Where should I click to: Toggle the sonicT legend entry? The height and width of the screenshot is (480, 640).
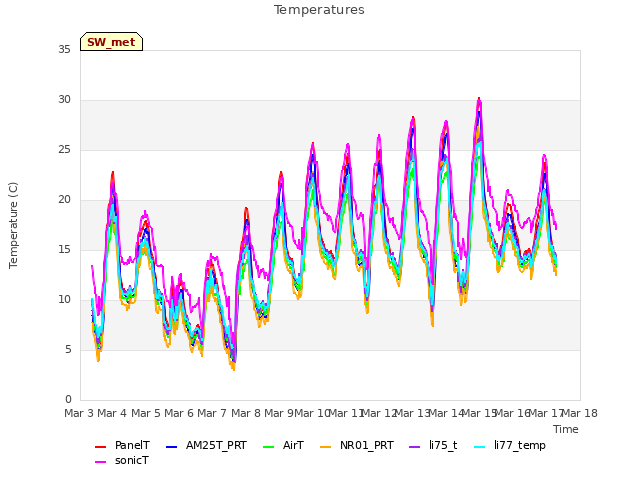(x=122, y=461)
